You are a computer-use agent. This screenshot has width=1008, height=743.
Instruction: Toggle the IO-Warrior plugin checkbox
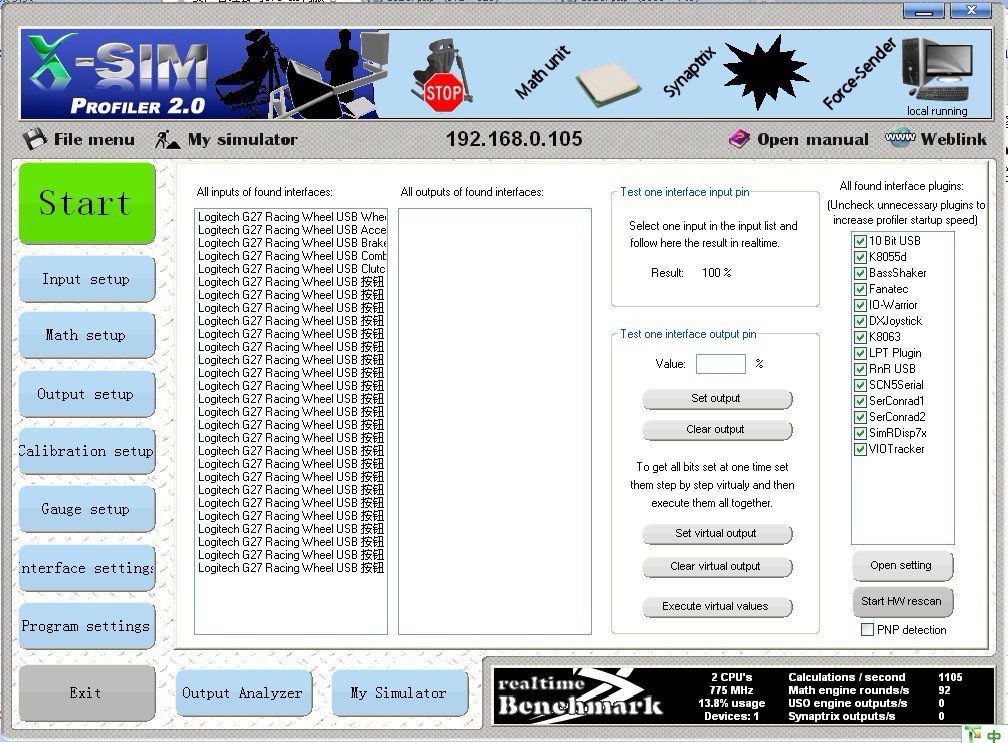(860, 305)
